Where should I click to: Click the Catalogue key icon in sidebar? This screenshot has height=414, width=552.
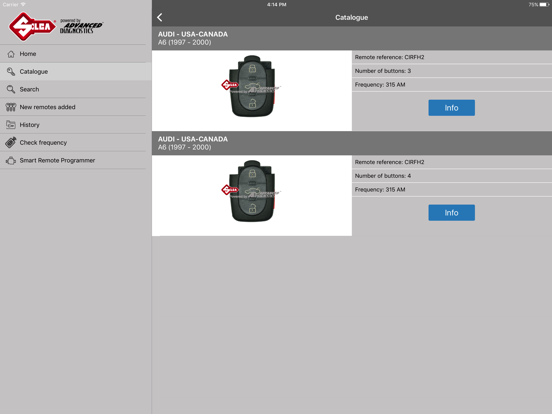click(x=11, y=71)
